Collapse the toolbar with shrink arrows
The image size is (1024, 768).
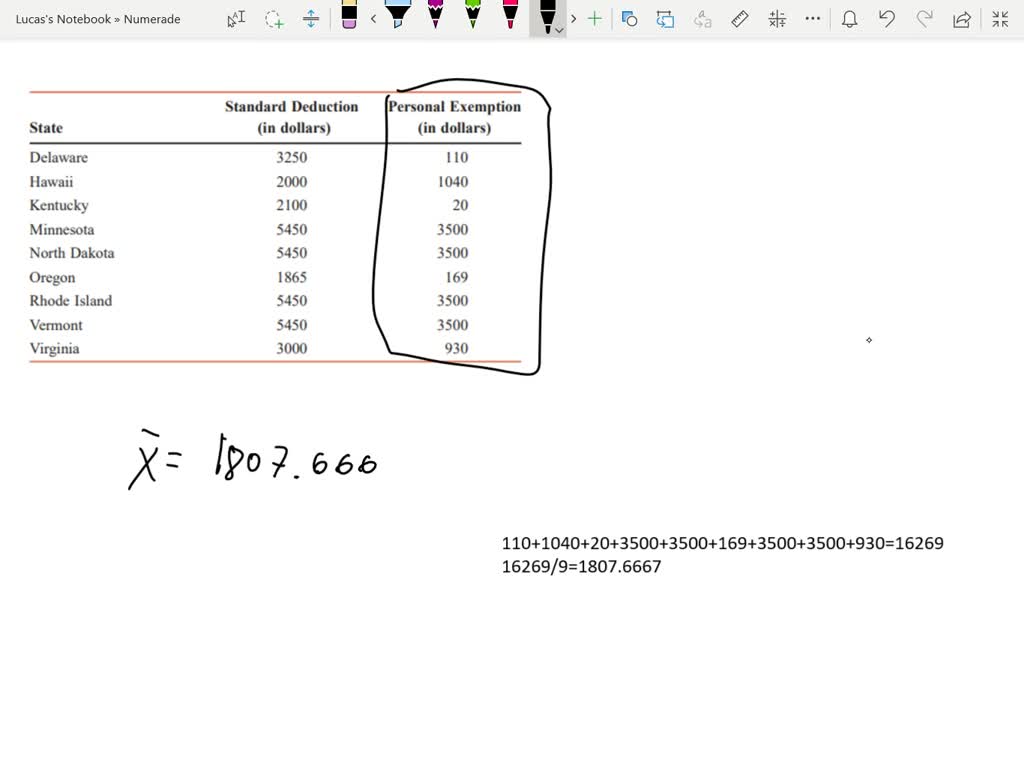(x=1000, y=18)
